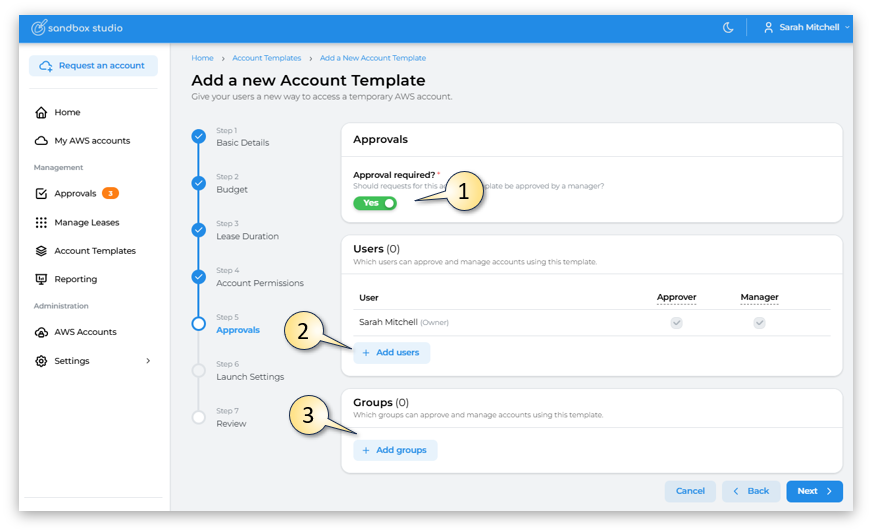This screenshot has width=877, height=531.
Task: Go to Step 4 Account Permissions
Action: [259, 283]
